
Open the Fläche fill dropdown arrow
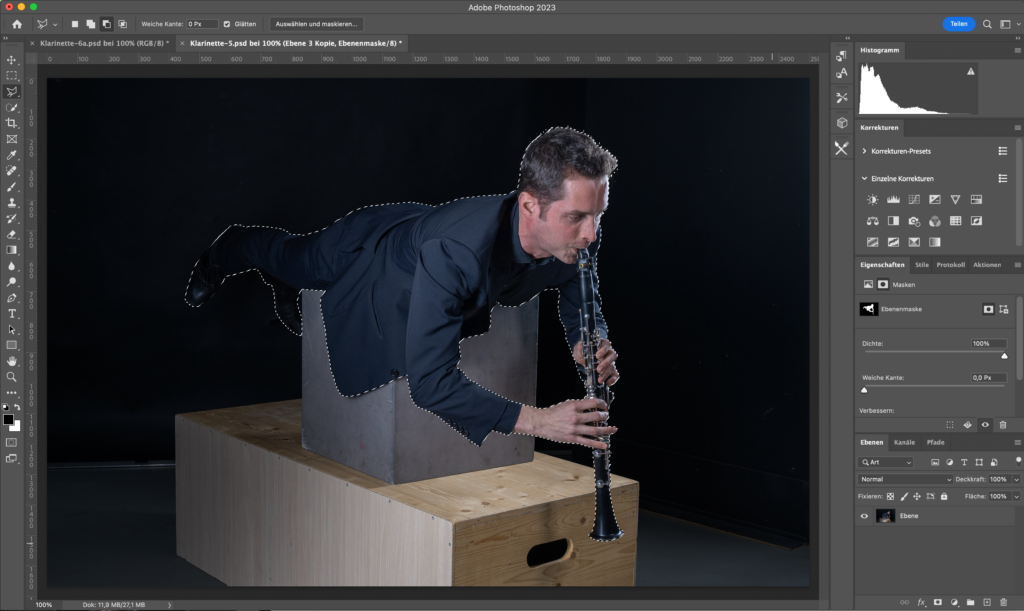(1016, 497)
